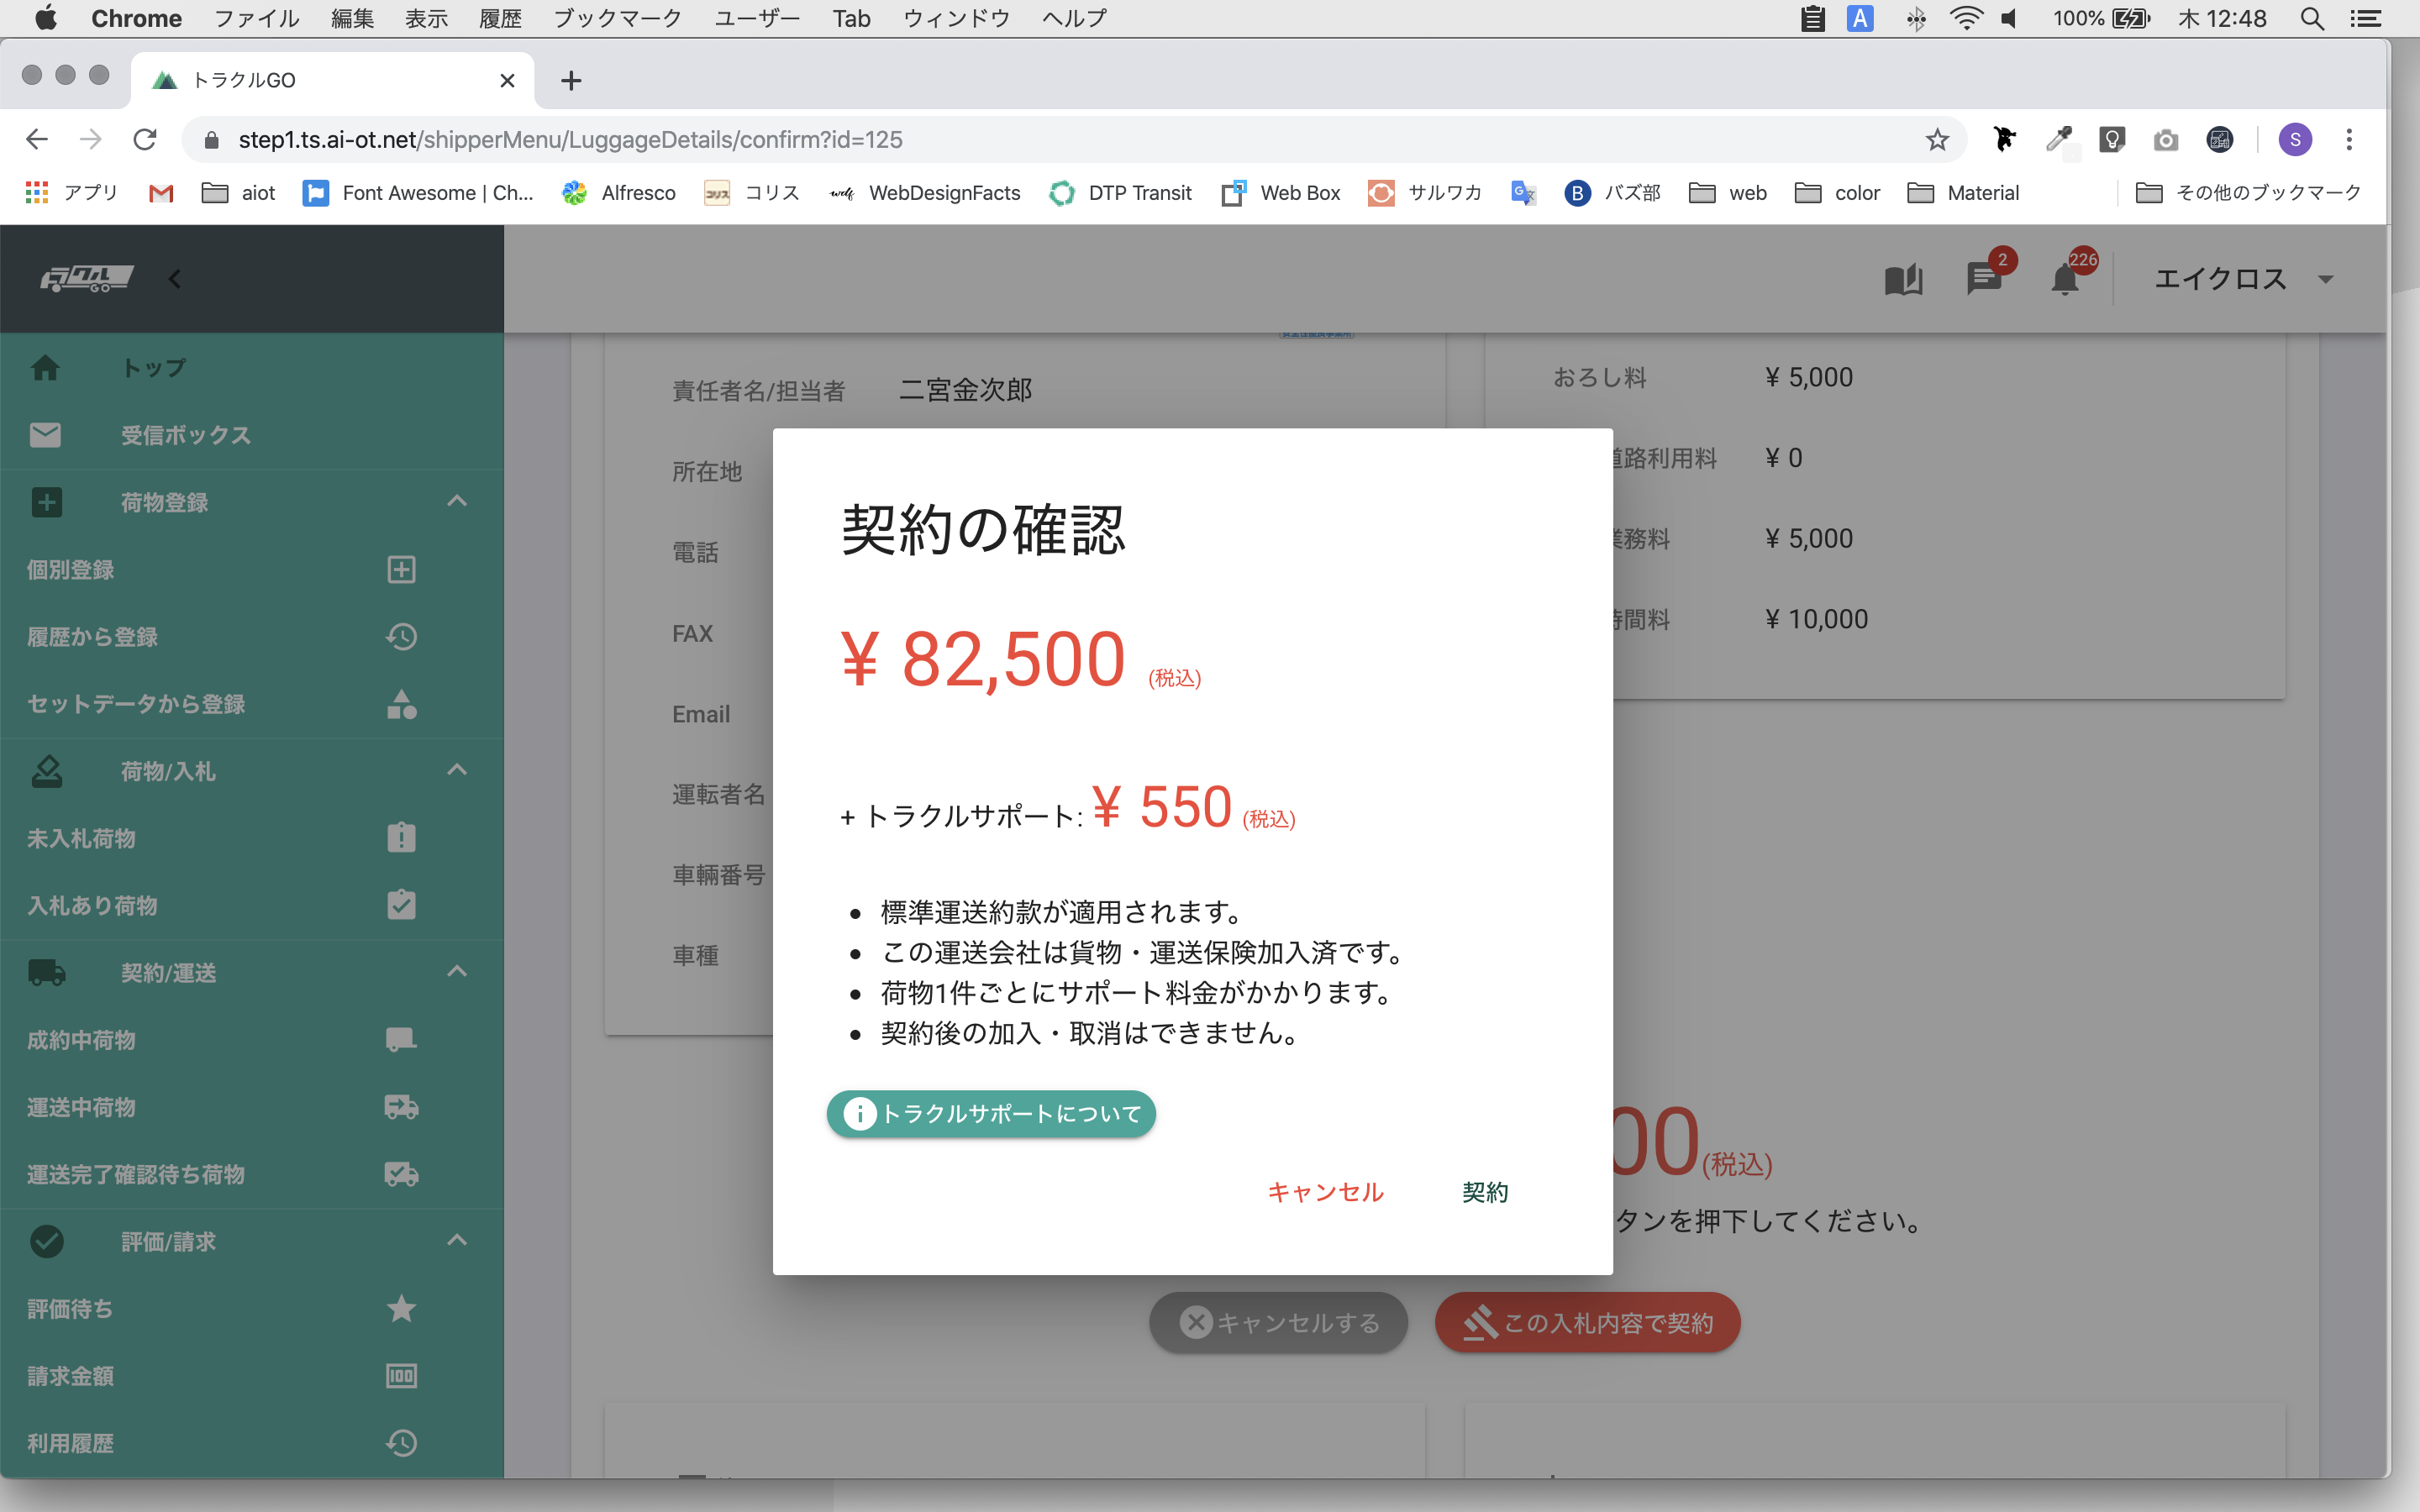
Task: Click the 履歴から登録 history icon
Action: tap(401, 637)
